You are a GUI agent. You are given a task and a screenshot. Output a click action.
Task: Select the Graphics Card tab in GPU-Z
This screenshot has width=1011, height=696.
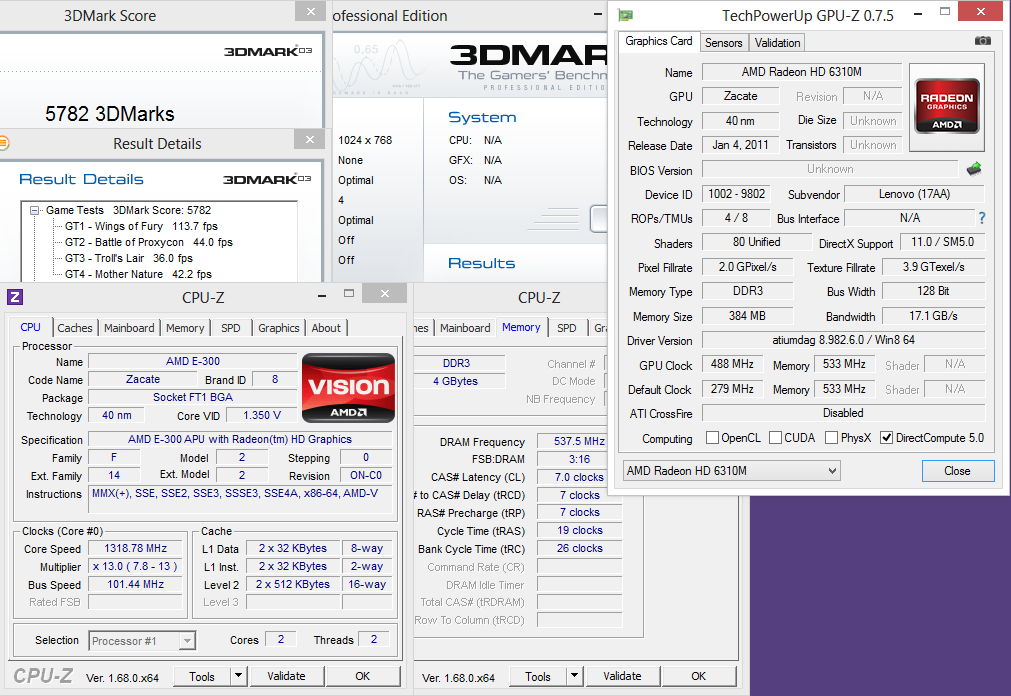(658, 41)
